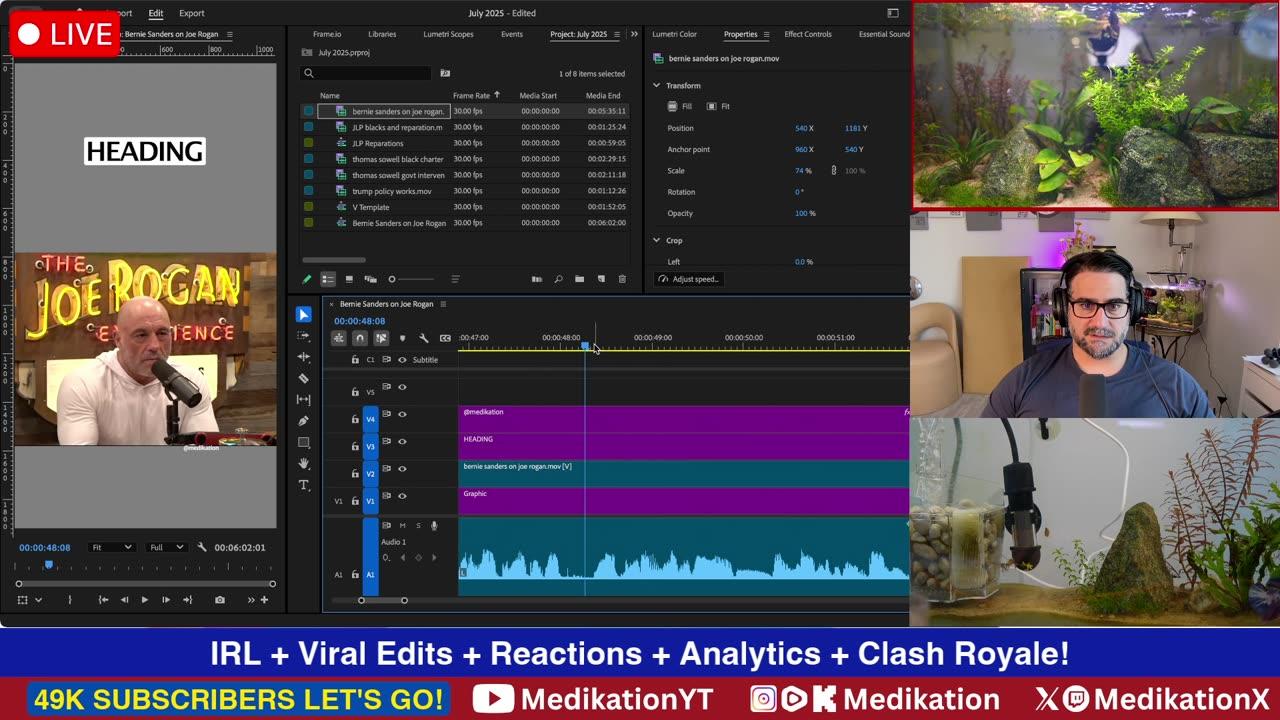Open the program monitor button editor plus
Screen dimensions: 1280x720
coord(264,600)
